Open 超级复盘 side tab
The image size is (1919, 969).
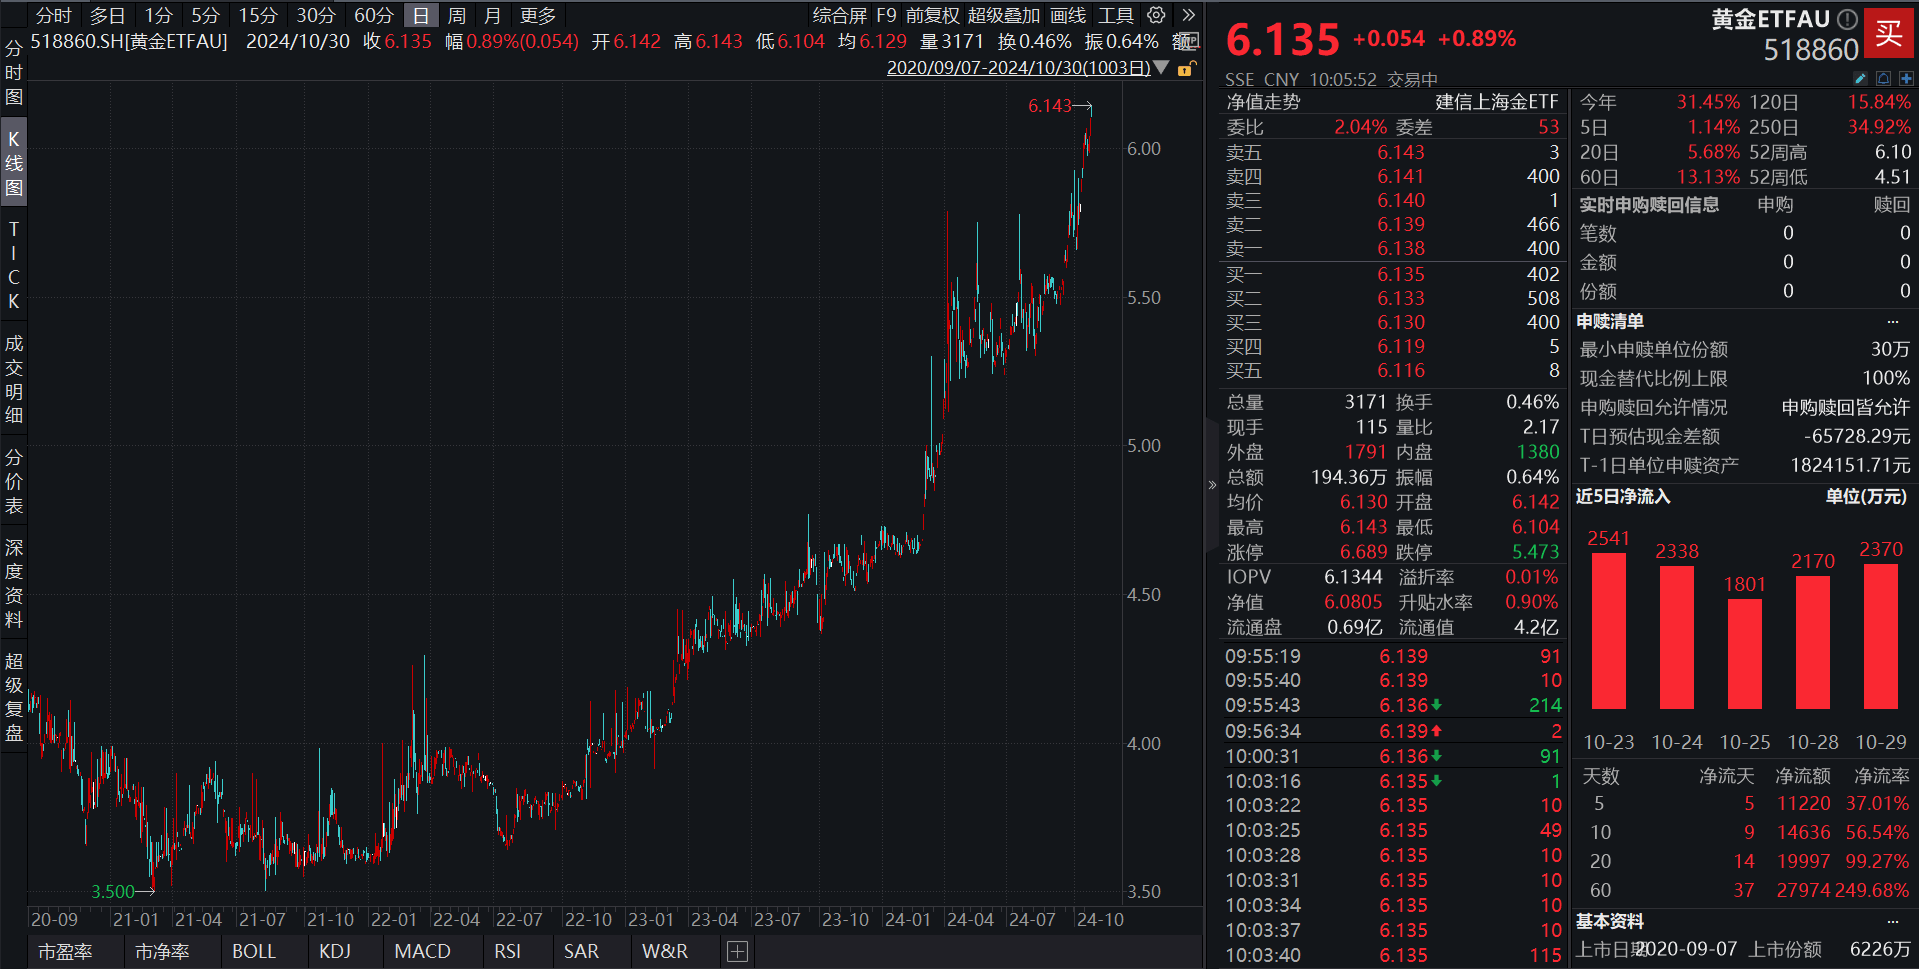(x=14, y=697)
